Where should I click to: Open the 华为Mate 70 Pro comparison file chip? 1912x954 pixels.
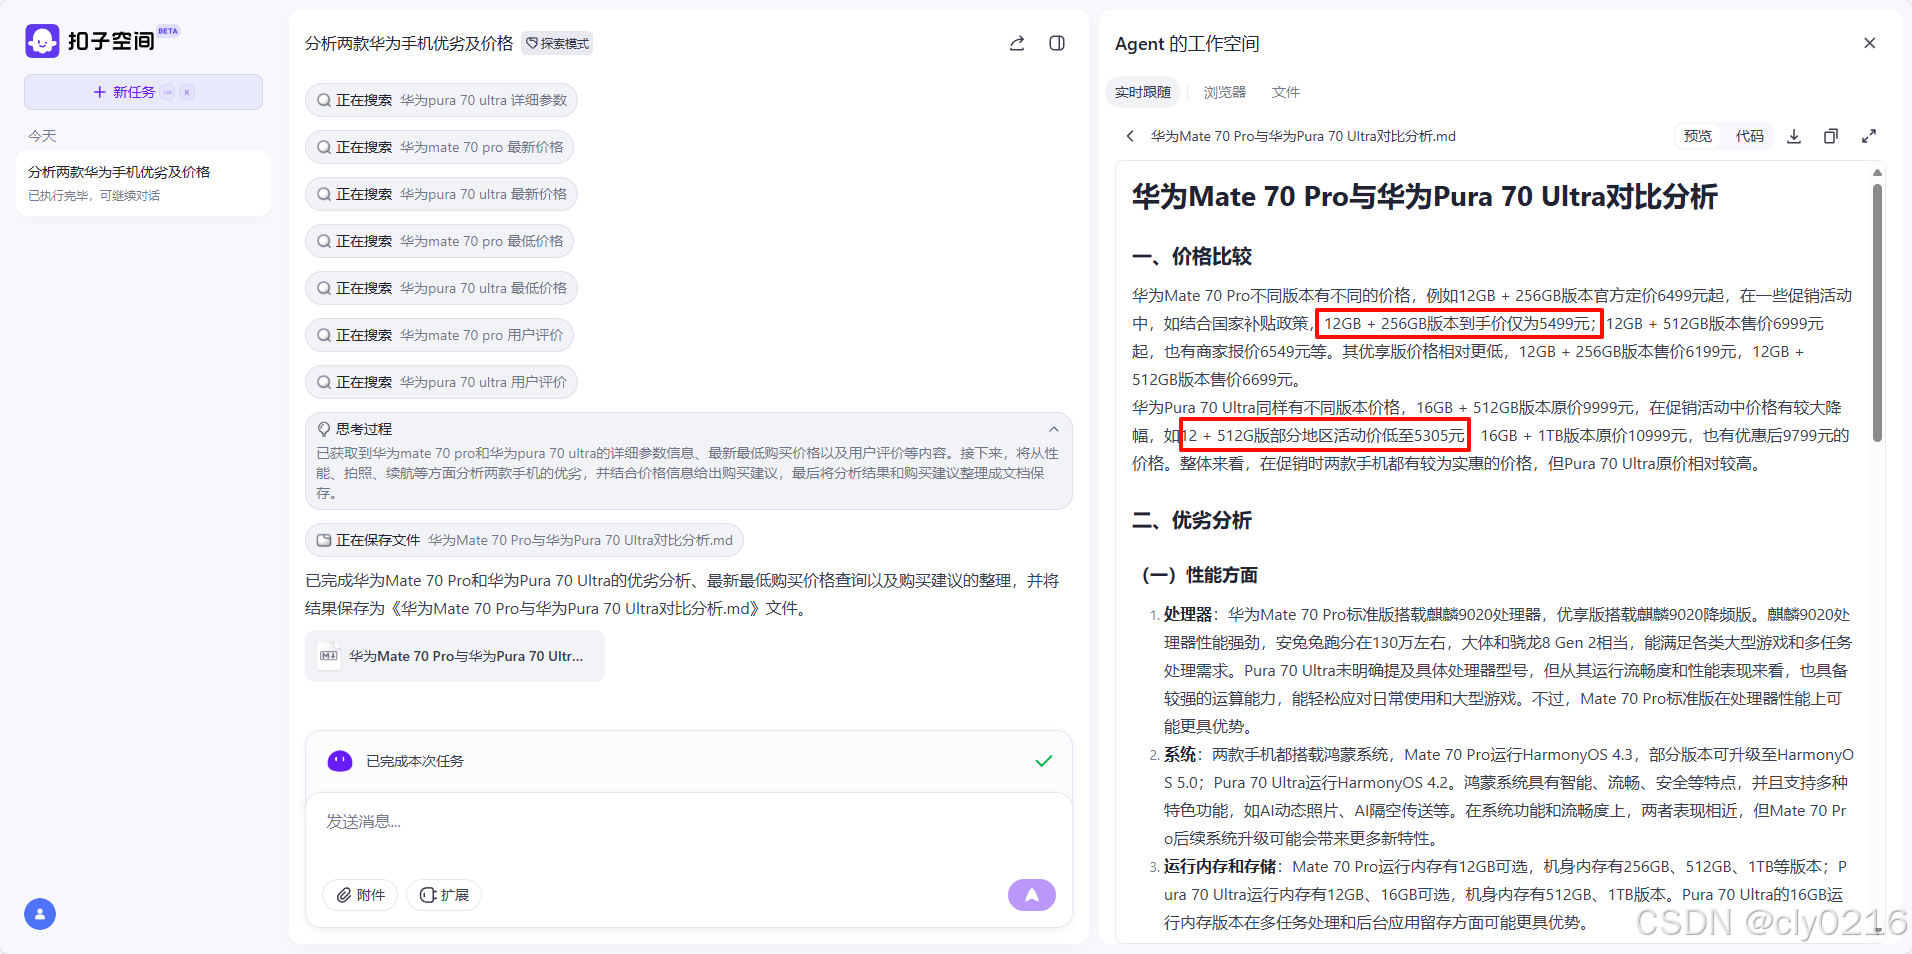click(x=454, y=655)
